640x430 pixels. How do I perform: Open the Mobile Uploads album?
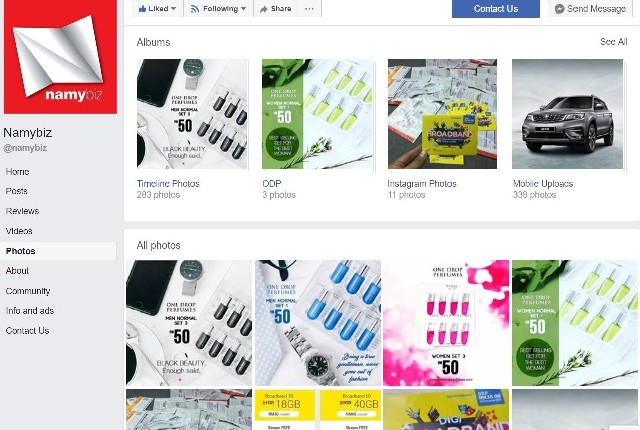[543, 184]
